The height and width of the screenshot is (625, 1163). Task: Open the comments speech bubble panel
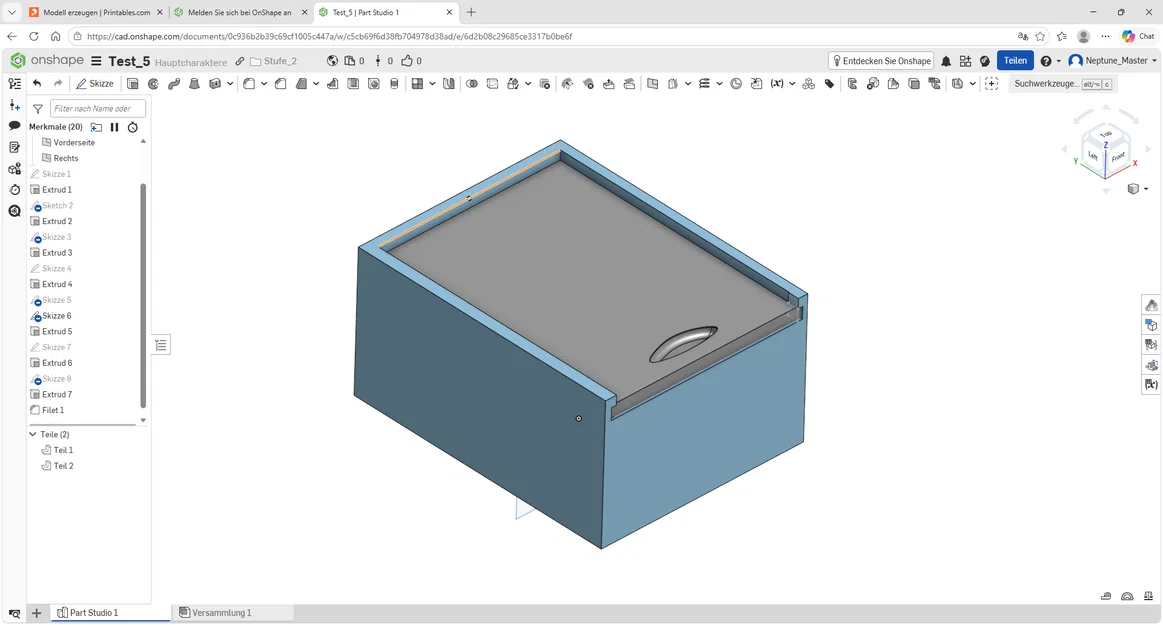pos(14,126)
